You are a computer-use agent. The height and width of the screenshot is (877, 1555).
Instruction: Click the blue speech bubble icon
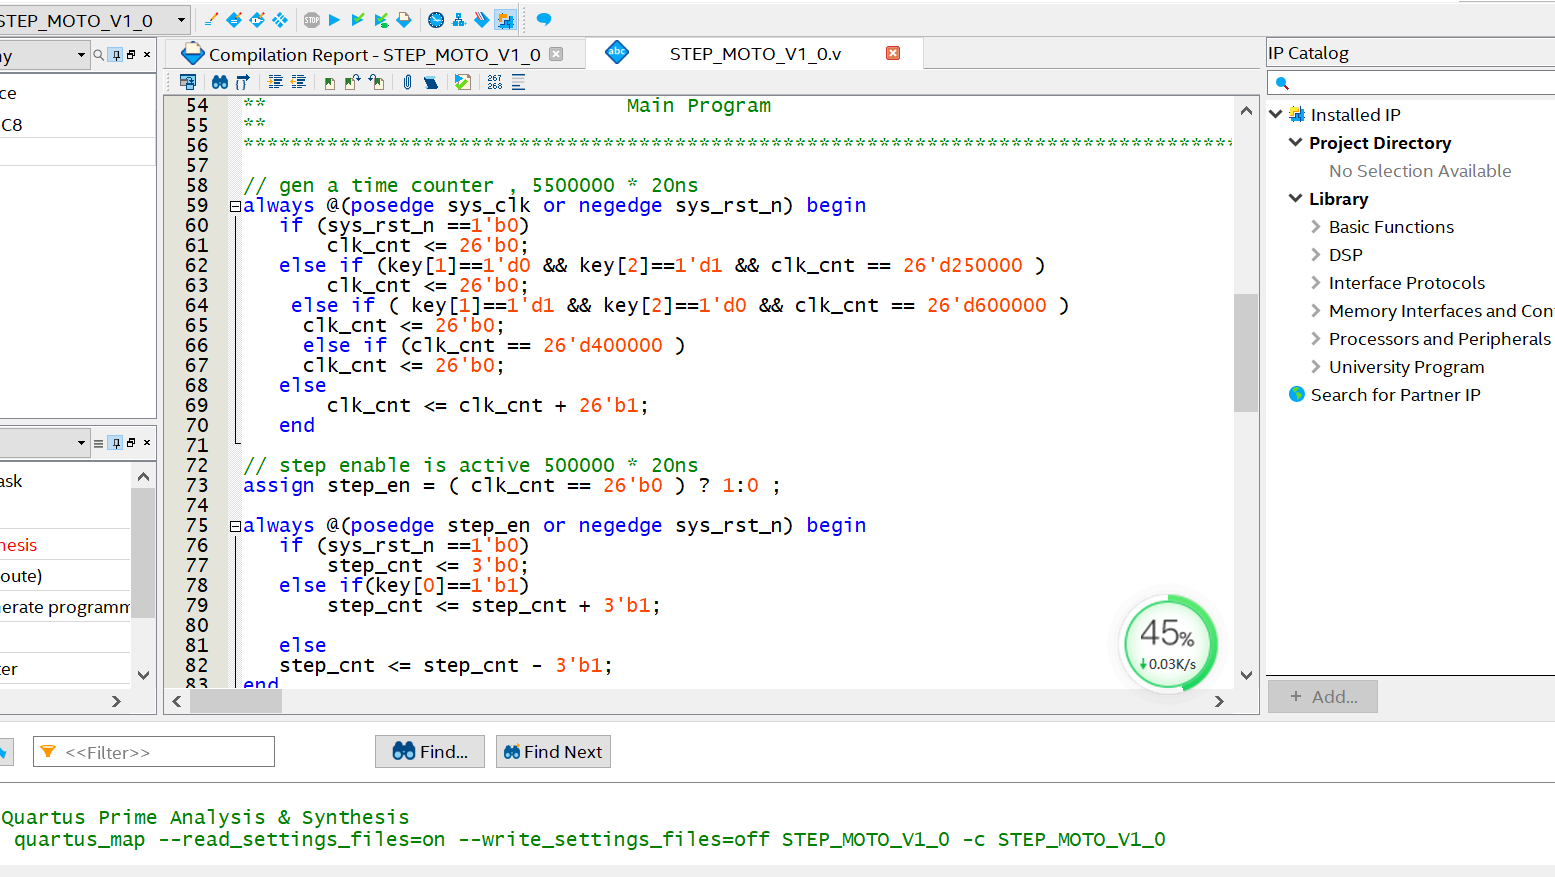543,19
